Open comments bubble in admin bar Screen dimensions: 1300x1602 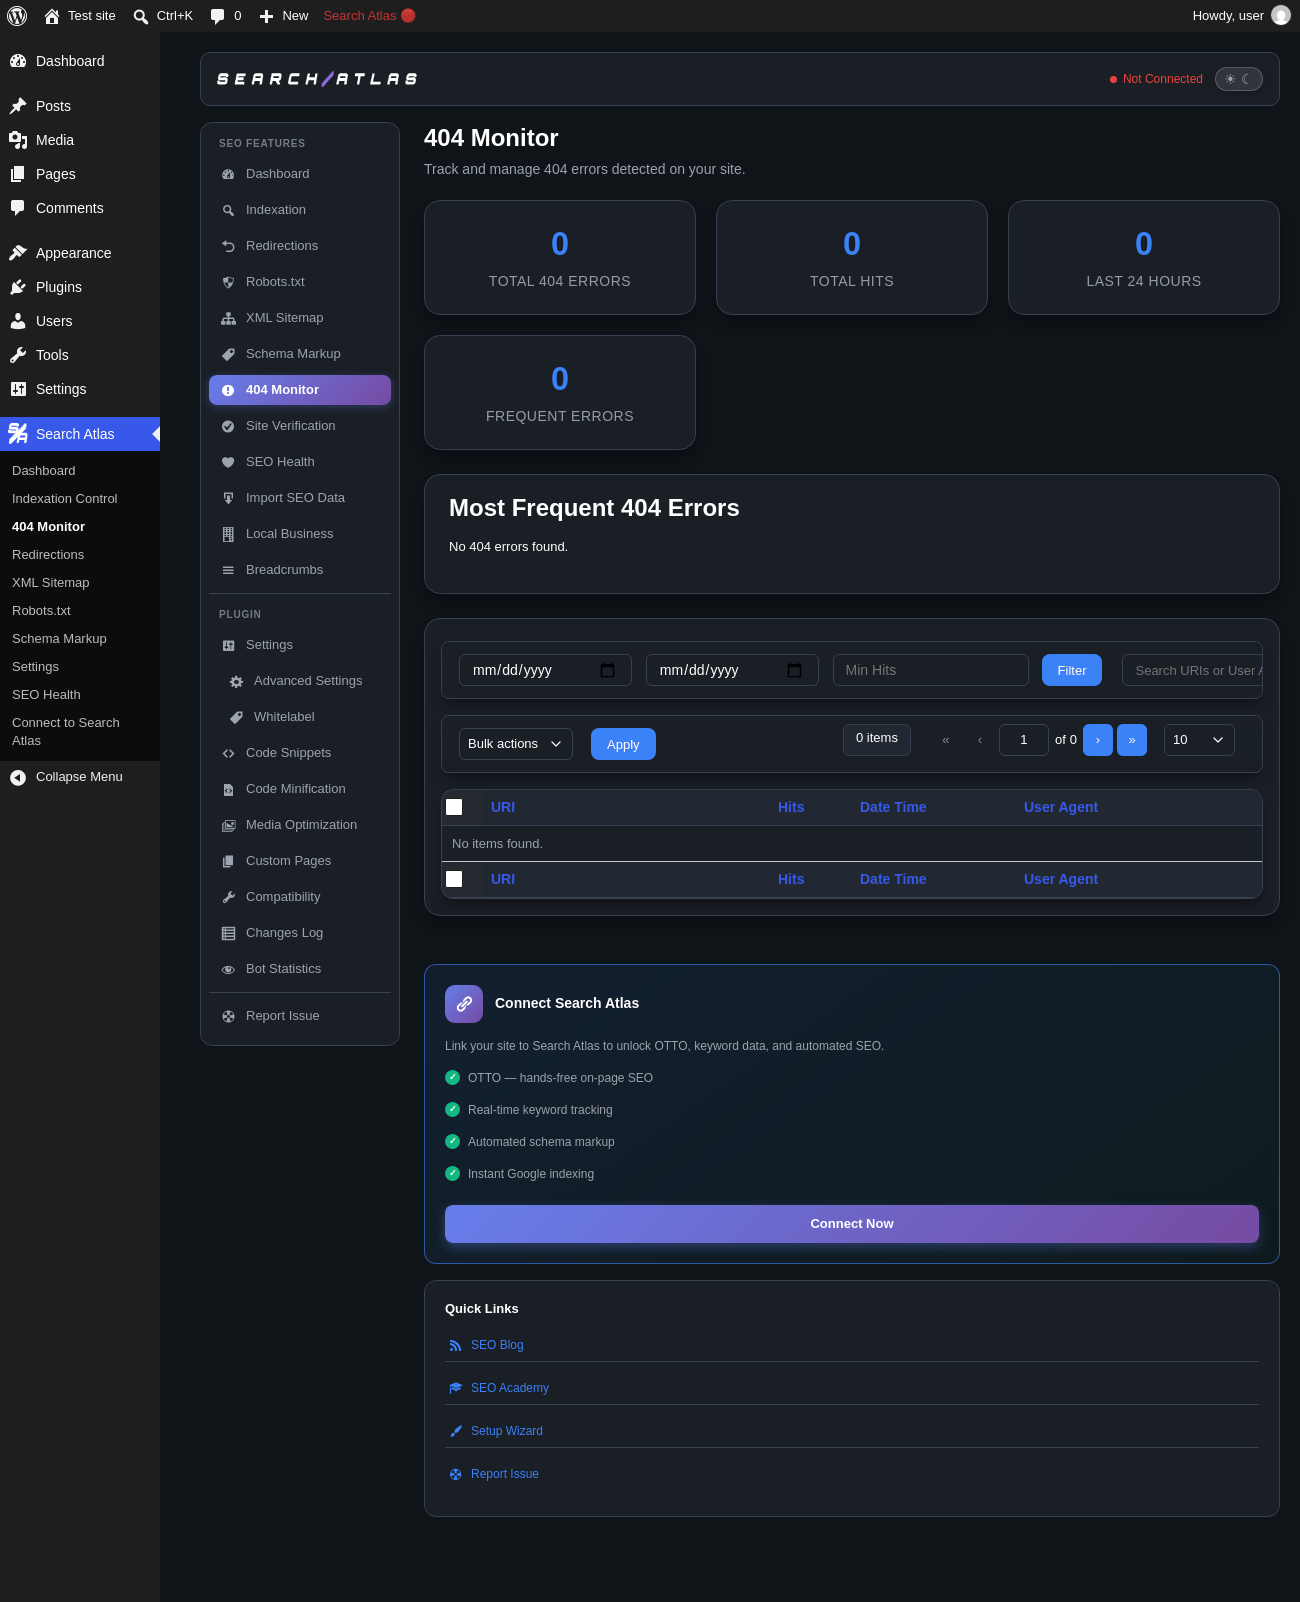[x=218, y=16]
